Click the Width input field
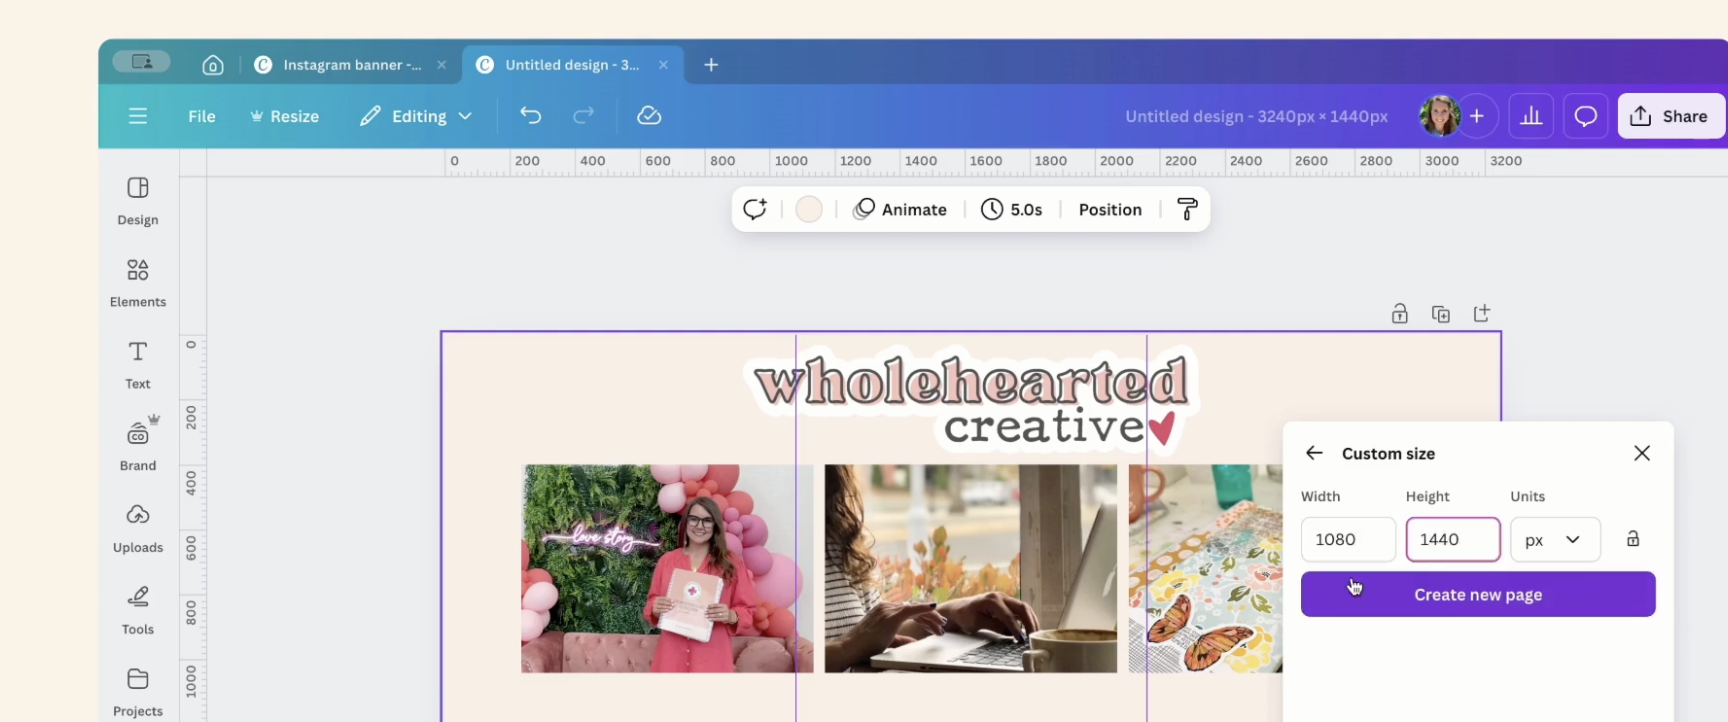This screenshot has height=722, width=1728. point(1348,540)
